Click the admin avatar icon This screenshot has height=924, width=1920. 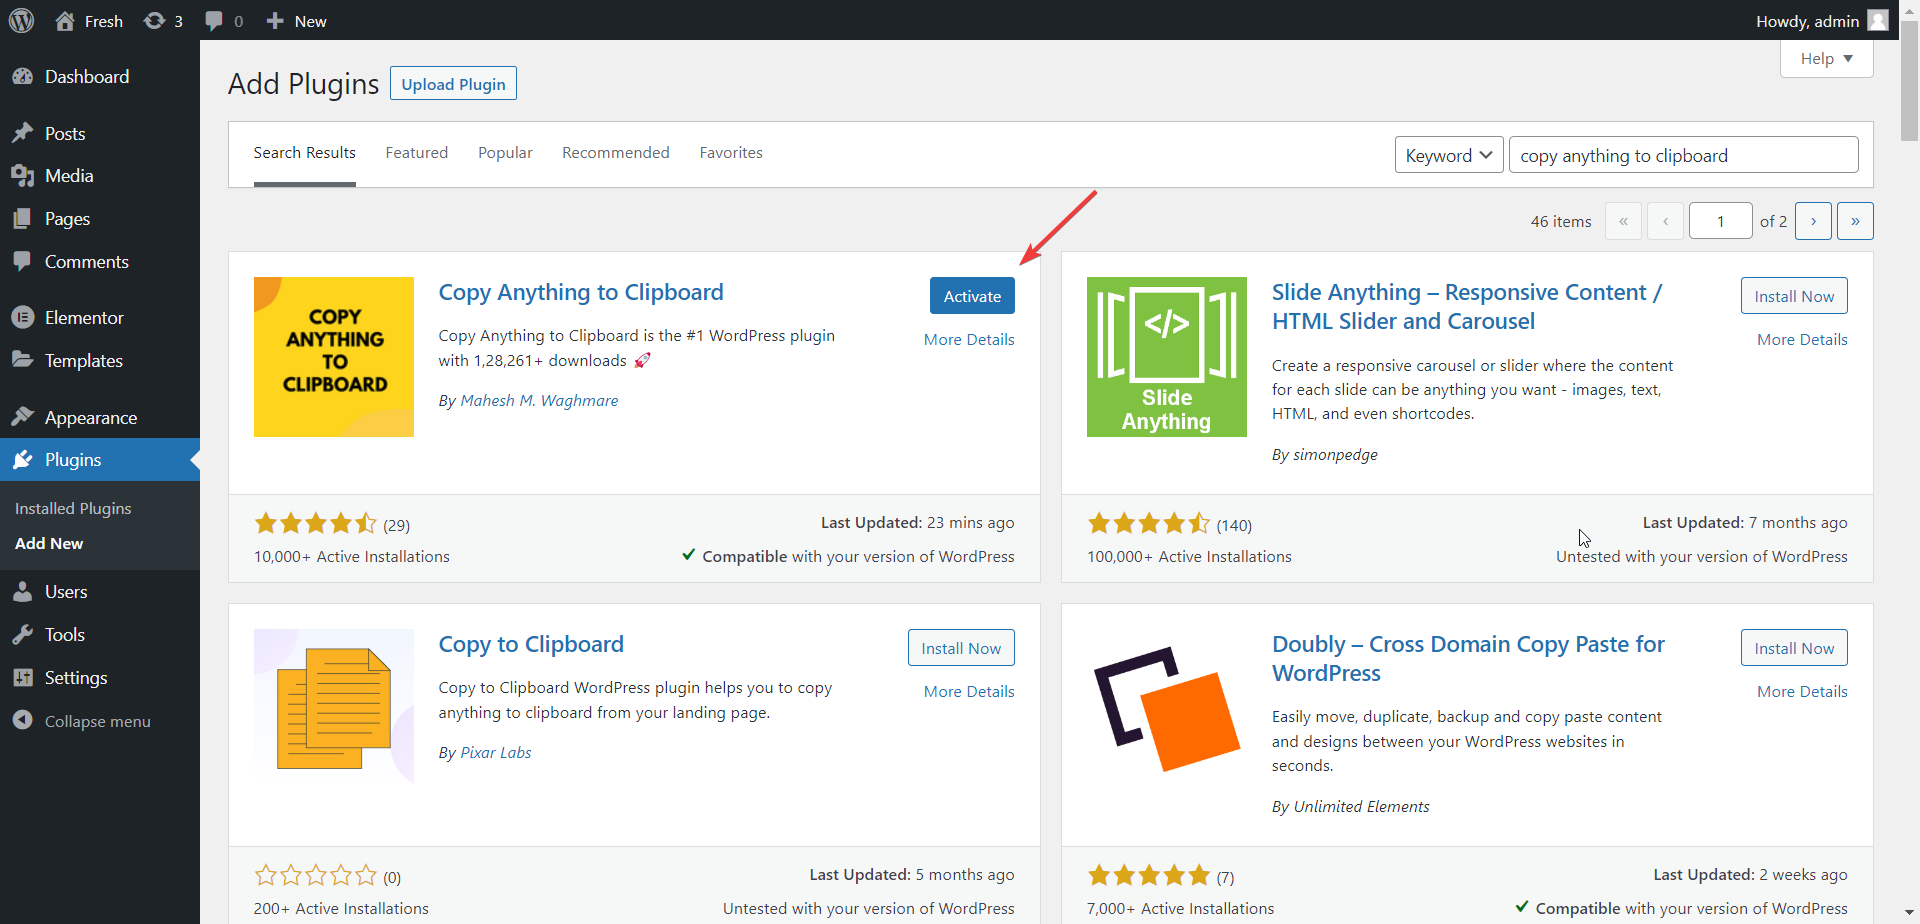[x=1878, y=21]
